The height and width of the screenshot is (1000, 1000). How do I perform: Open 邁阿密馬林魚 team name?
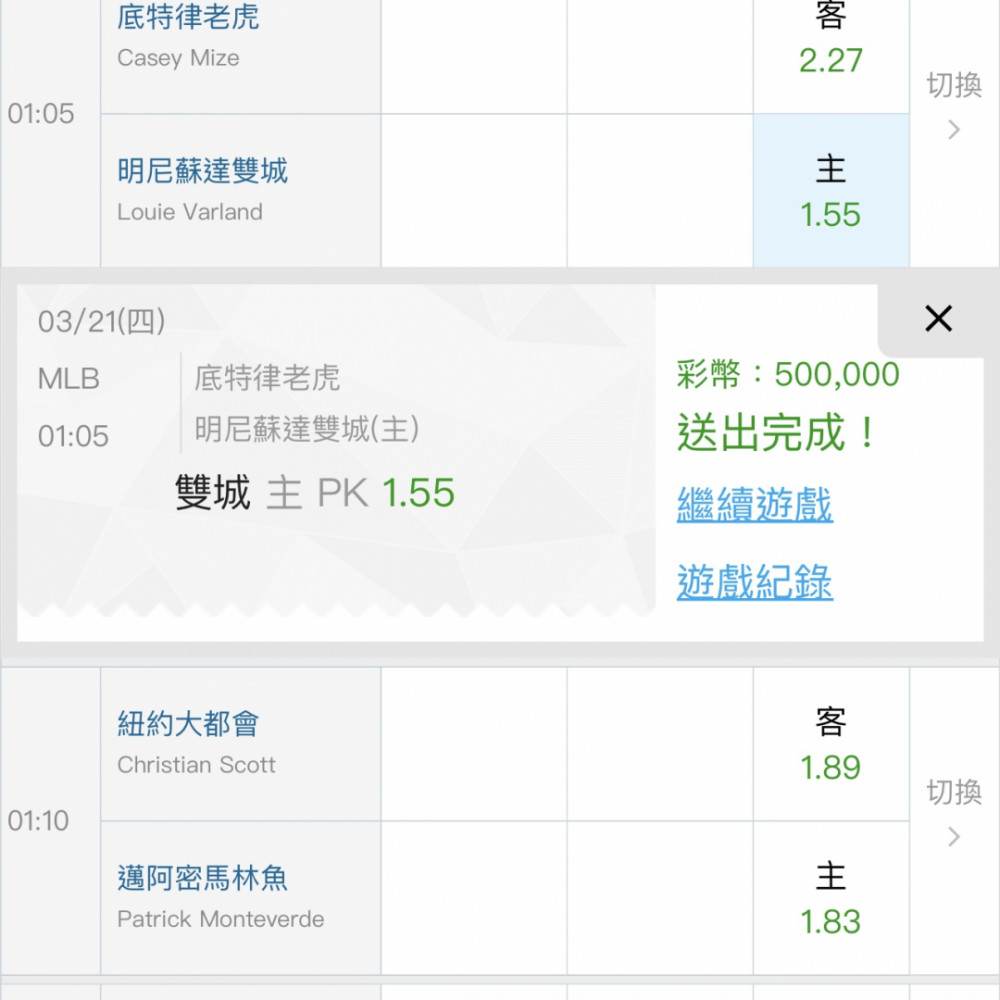[x=202, y=878]
